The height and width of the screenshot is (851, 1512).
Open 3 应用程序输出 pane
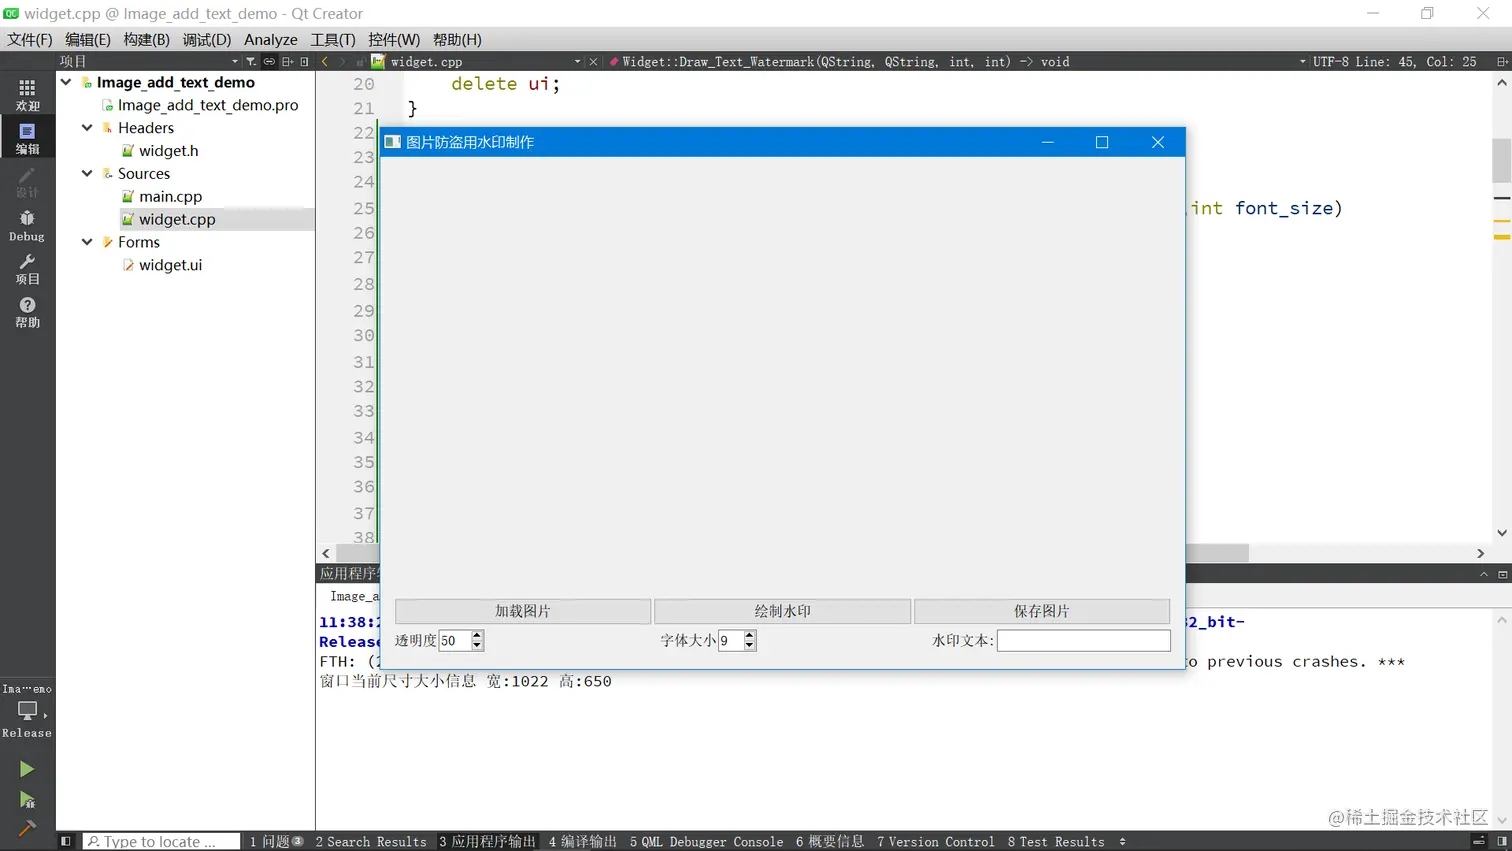point(487,842)
